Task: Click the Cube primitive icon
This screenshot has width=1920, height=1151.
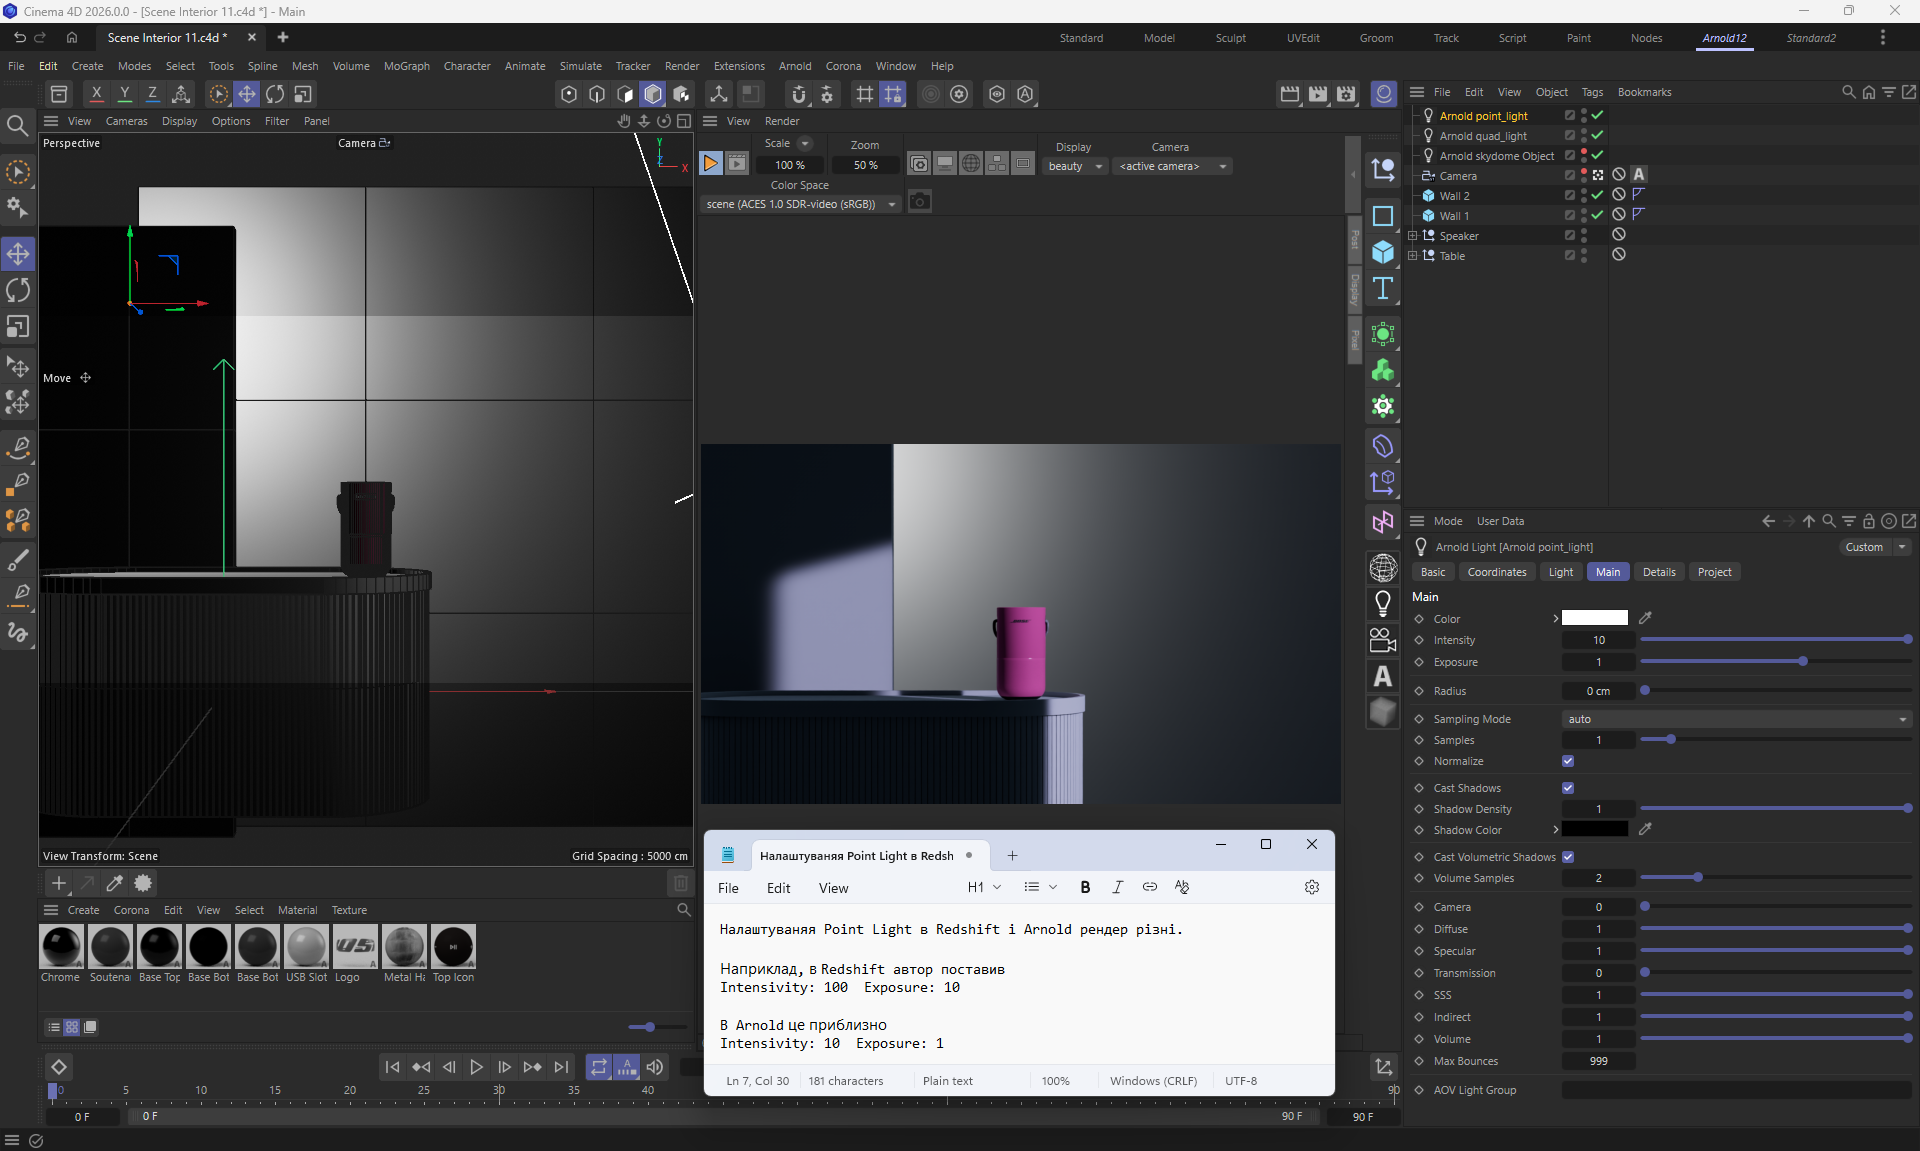Action: tap(1383, 252)
